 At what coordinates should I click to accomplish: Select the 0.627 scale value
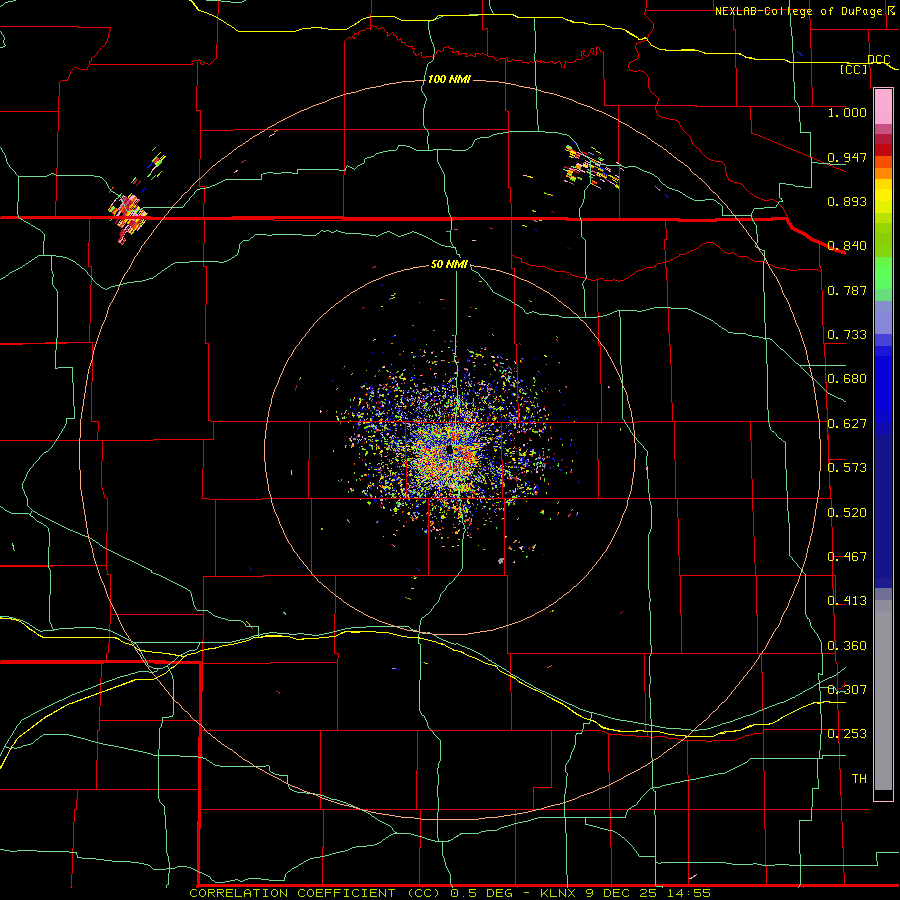coord(847,424)
